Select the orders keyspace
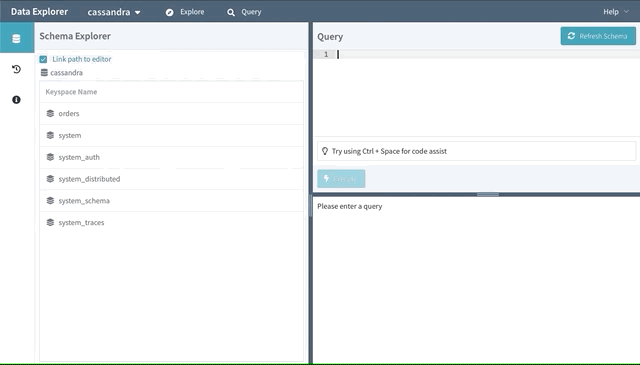The image size is (640, 365). [x=171, y=114]
